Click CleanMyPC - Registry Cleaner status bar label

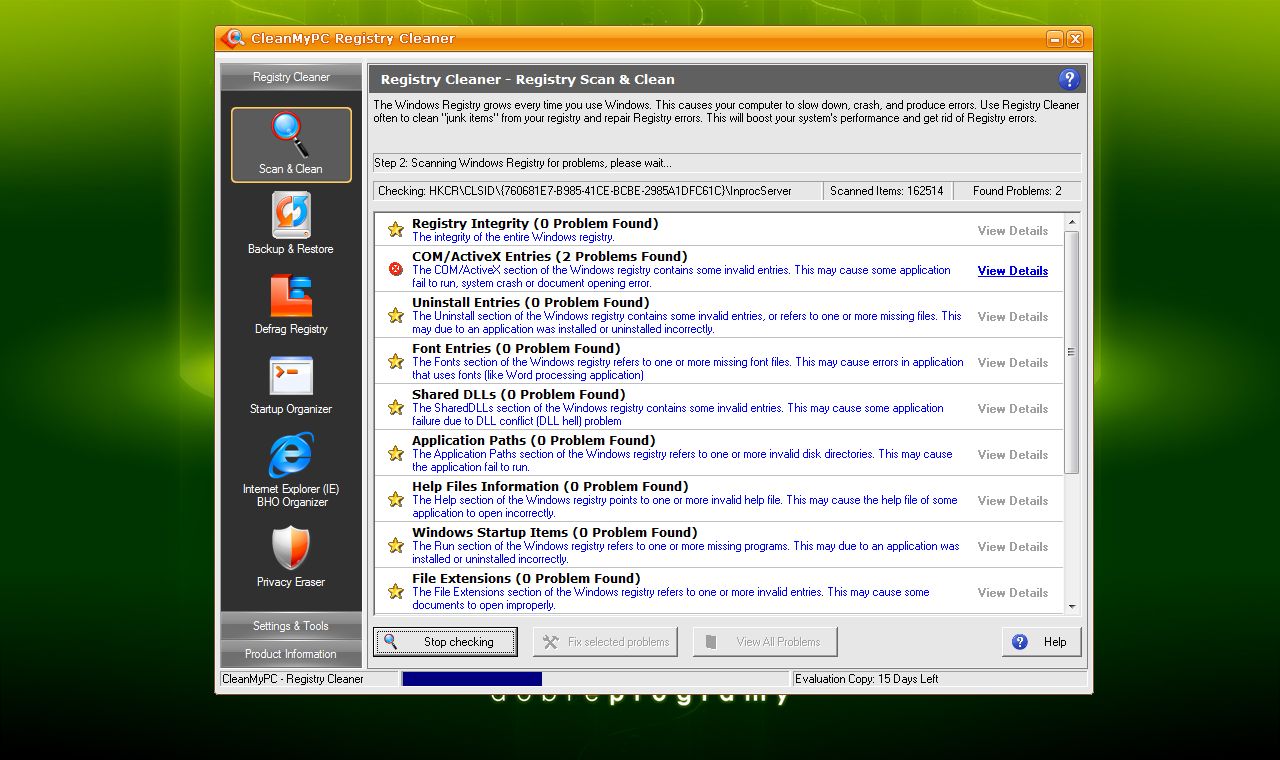(310, 679)
